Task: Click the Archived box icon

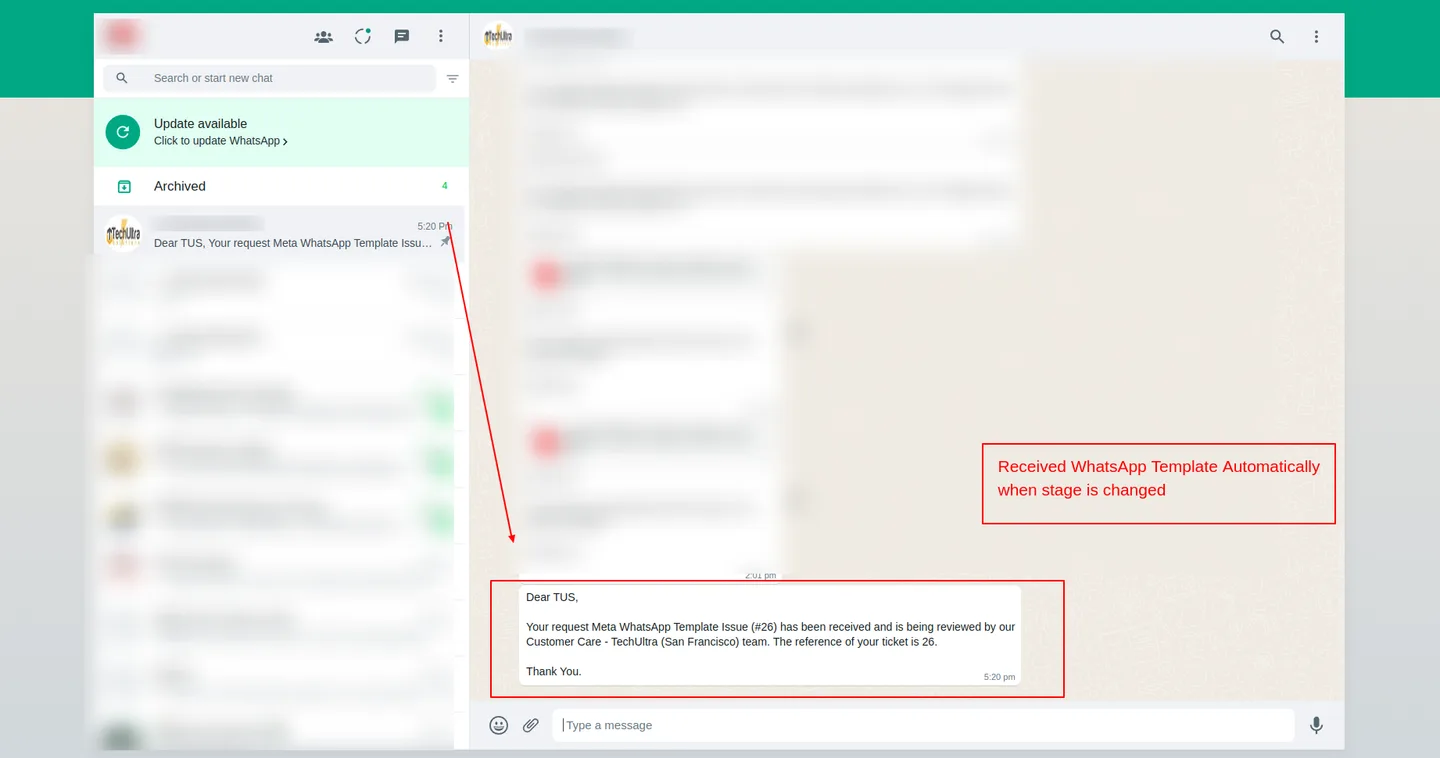Action: point(124,186)
